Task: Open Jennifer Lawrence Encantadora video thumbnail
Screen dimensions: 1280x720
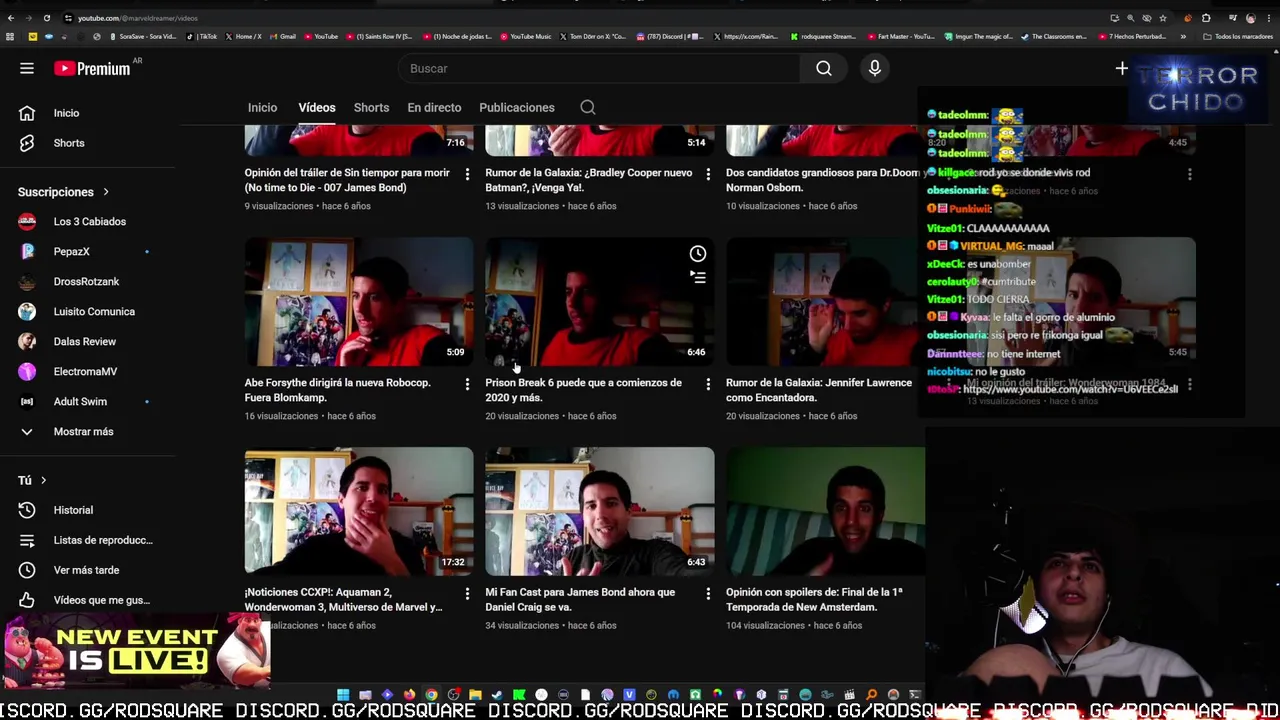Action: pyautogui.click(x=826, y=302)
